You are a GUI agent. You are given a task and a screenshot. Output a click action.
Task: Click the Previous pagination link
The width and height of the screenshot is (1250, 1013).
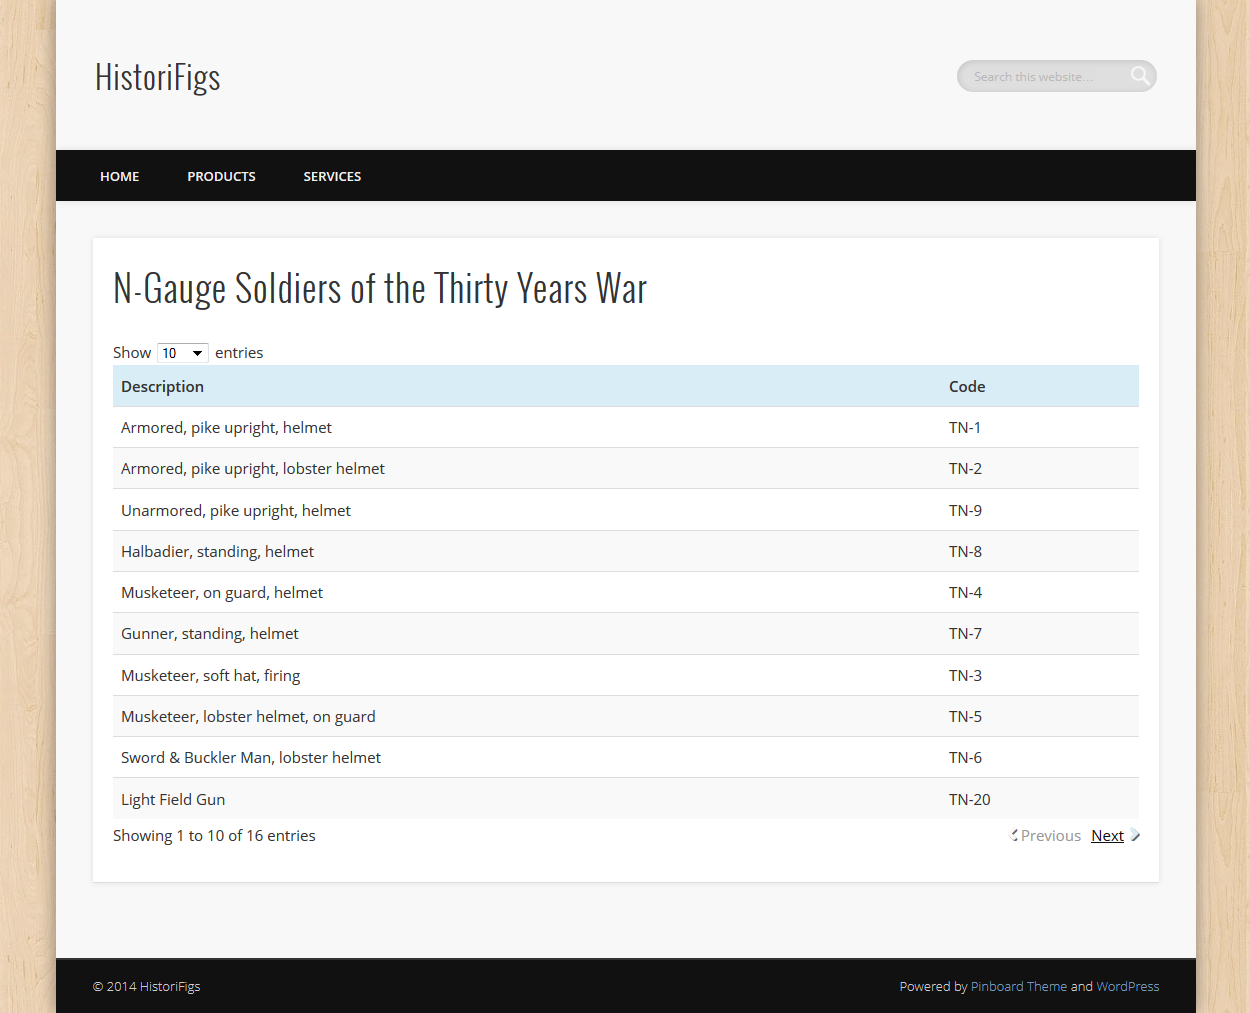(x=1050, y=836)
